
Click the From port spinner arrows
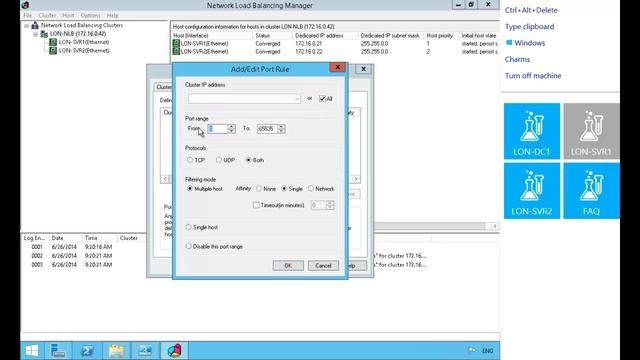click(231, 129)
